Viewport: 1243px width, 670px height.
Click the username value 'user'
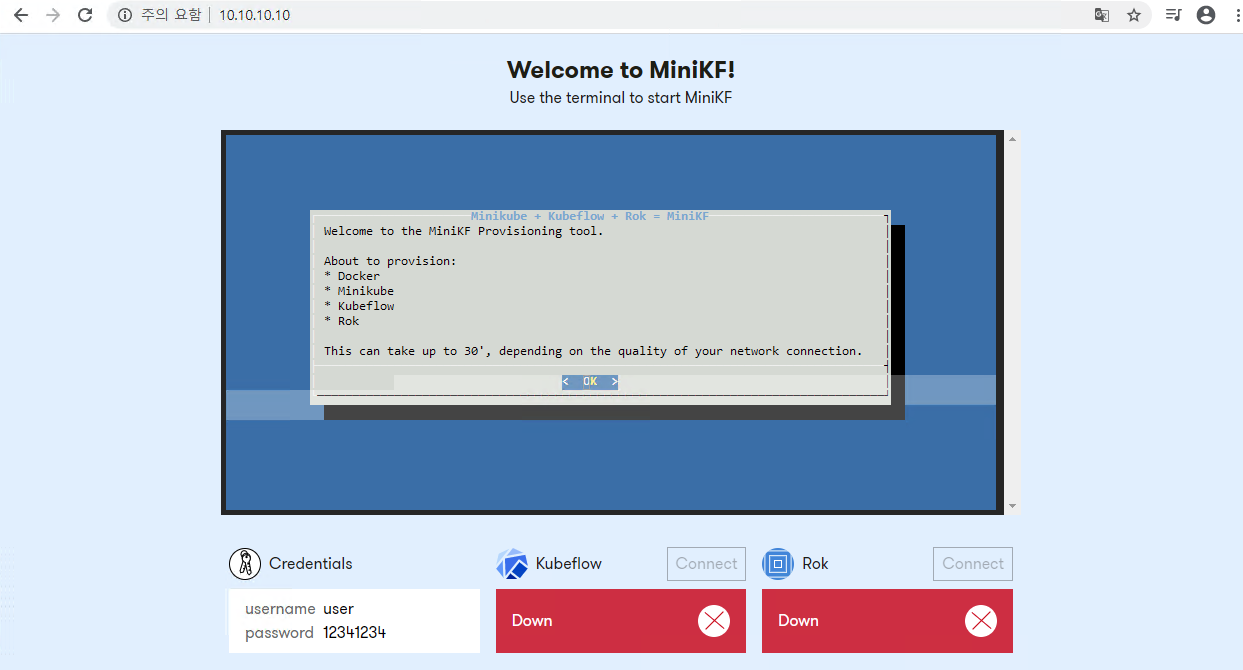pyautogui.click(x=339, y=609)
